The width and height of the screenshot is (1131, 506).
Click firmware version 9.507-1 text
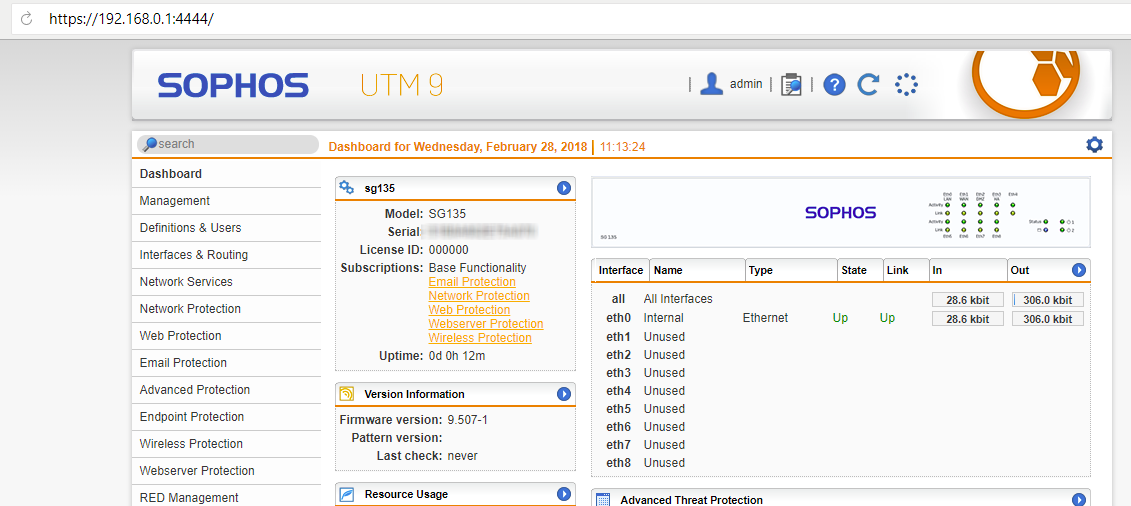(x=467, y=420)
